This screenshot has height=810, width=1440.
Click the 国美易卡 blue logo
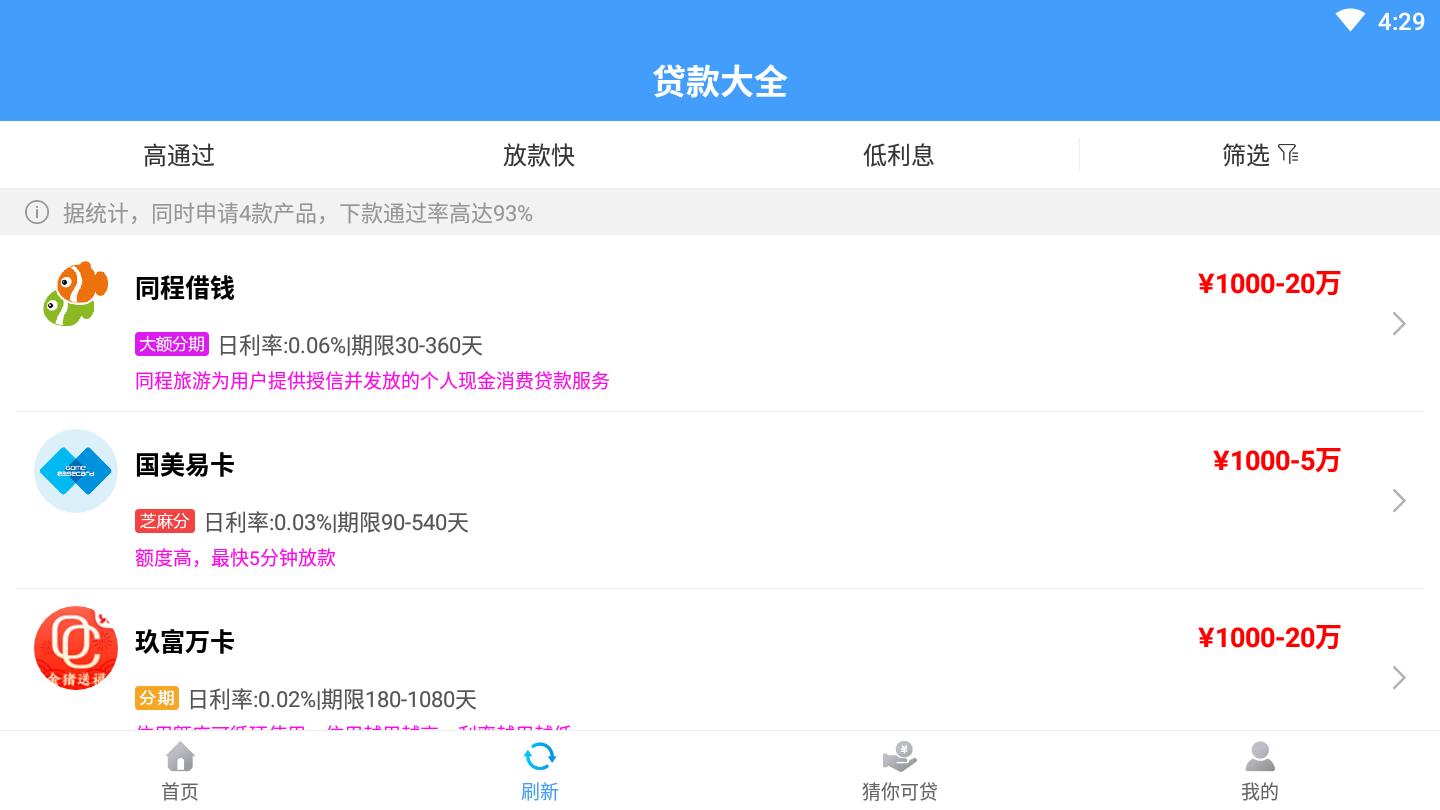[x=76, y=471]
